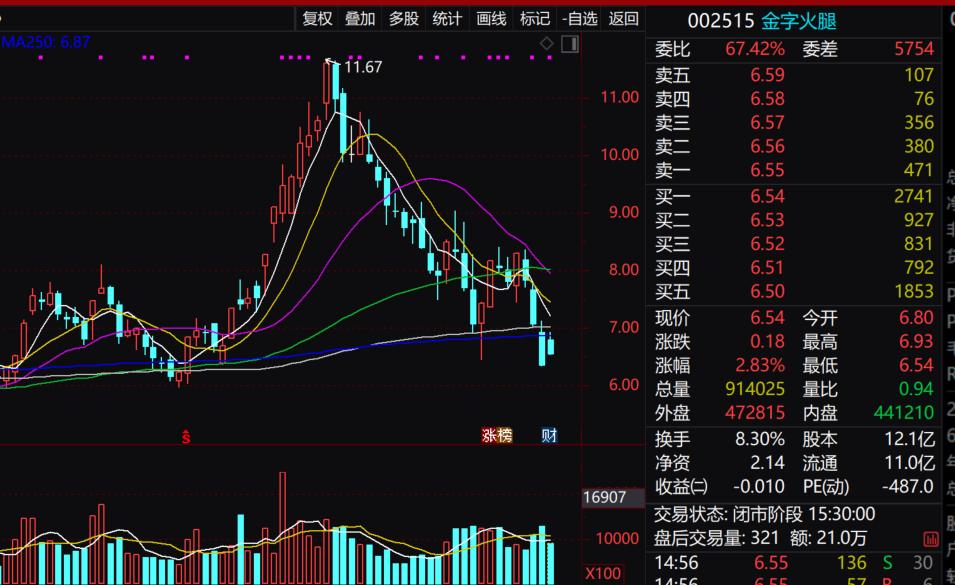The width and height of the screenshot is (955, 585).
Task: Open the red bar-chart icon beside after-hours volume
Action: click(x=931, y=539)
